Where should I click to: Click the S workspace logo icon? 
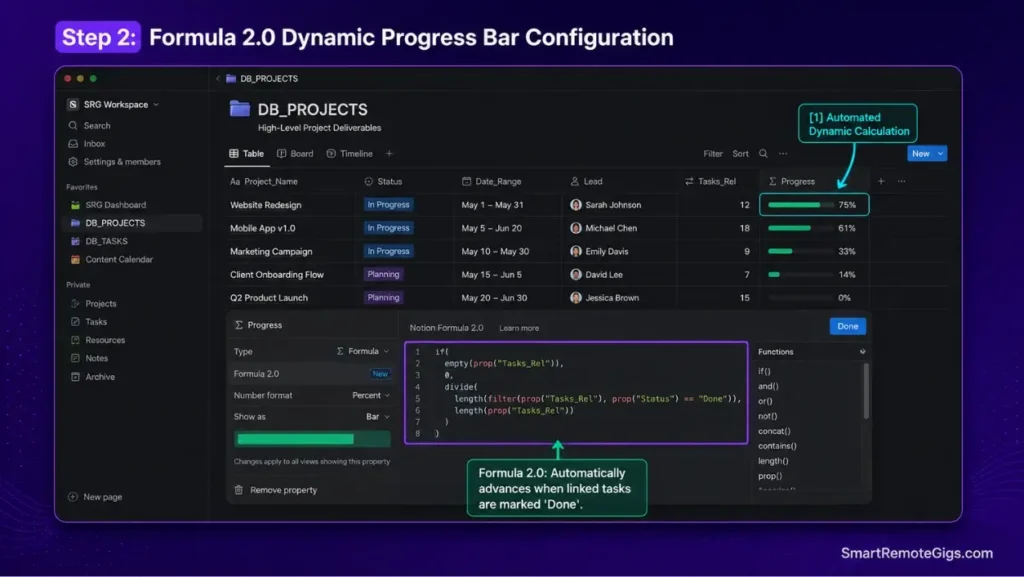click(72, 104)
